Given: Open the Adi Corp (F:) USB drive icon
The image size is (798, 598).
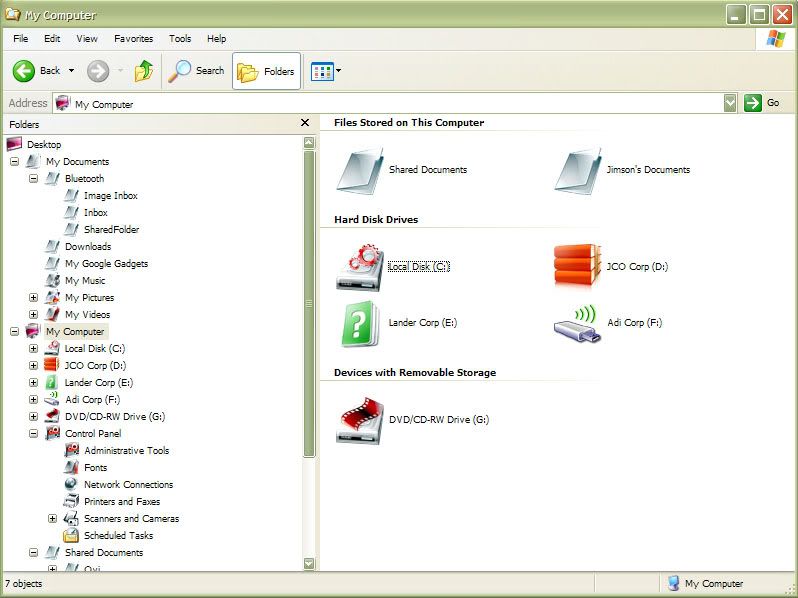Looking at the screenshot, I should point(577,323).
